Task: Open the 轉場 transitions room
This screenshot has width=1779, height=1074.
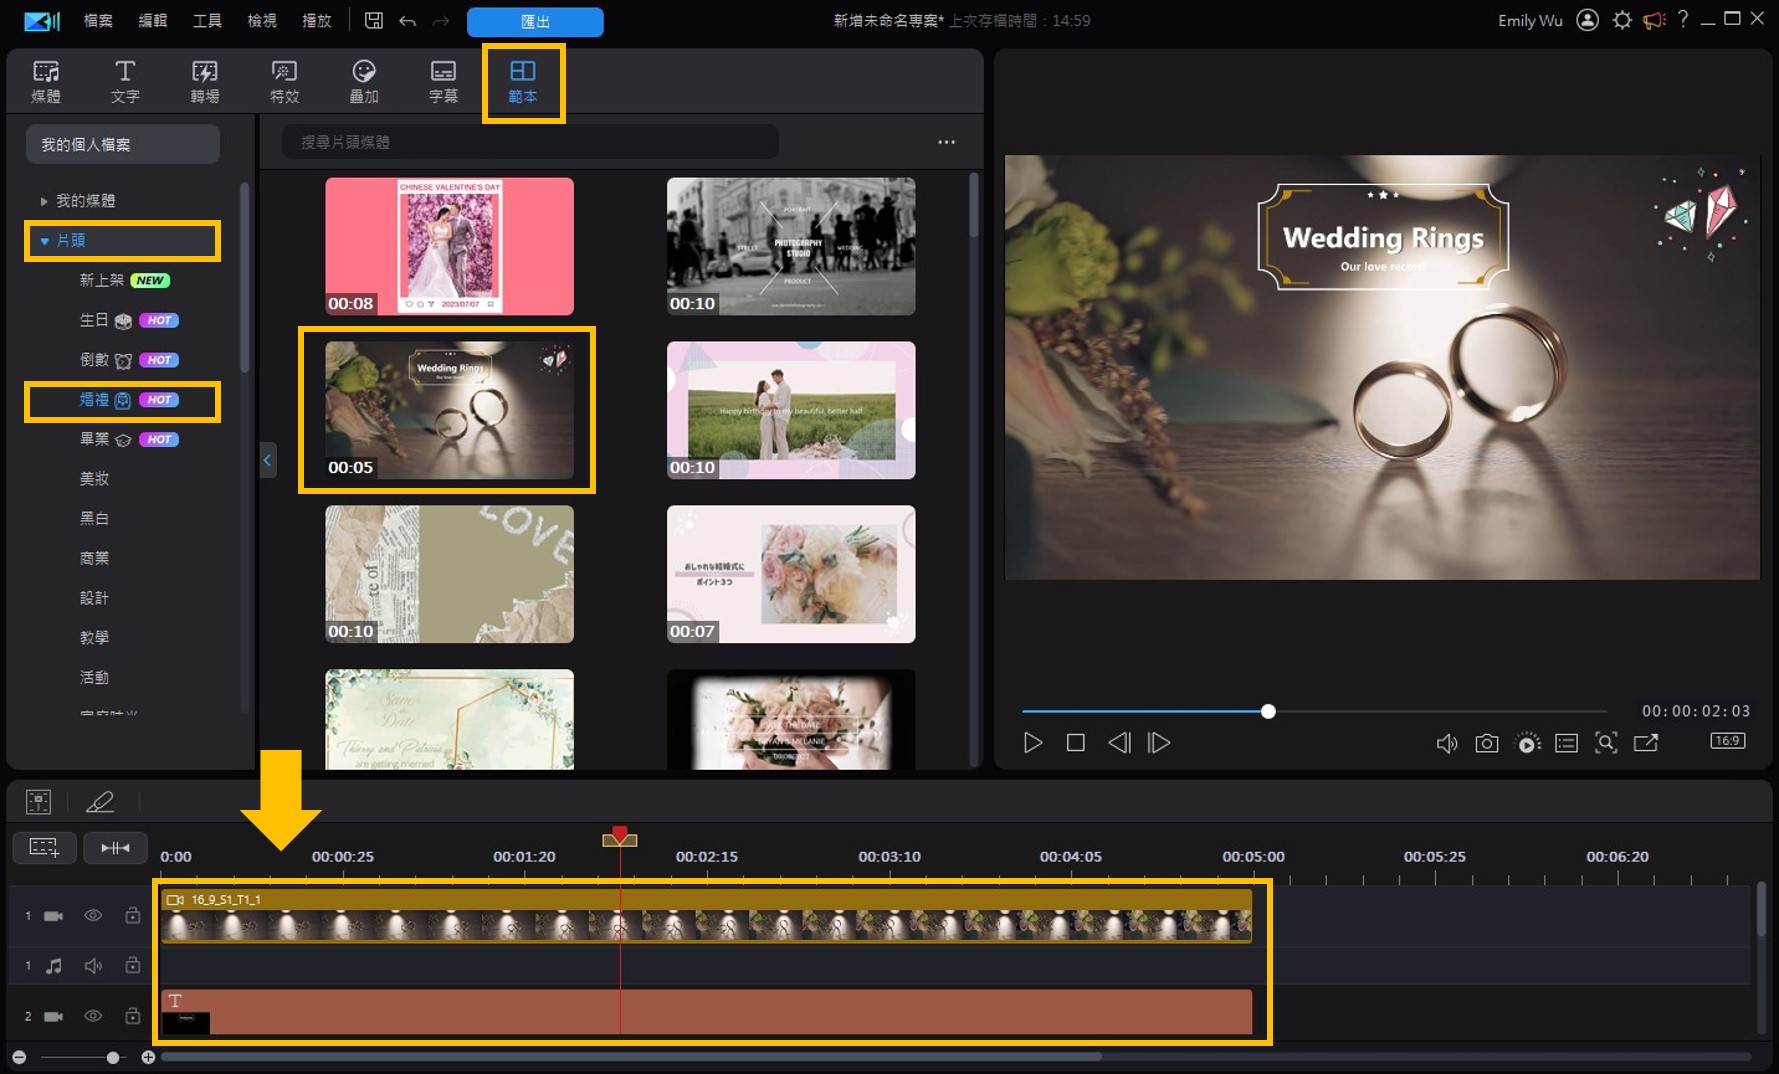Action: (x=204, y=81)
